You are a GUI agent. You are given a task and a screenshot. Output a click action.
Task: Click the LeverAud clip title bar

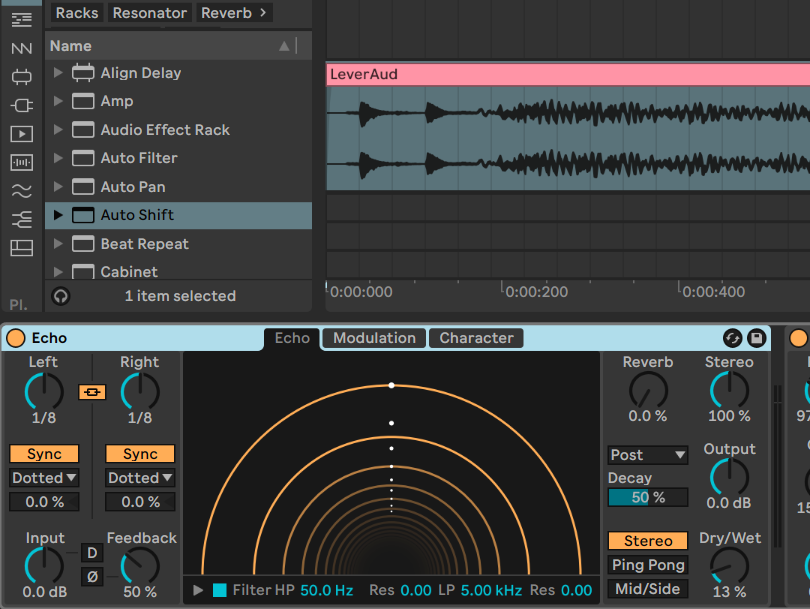click(x=568, y=74)
